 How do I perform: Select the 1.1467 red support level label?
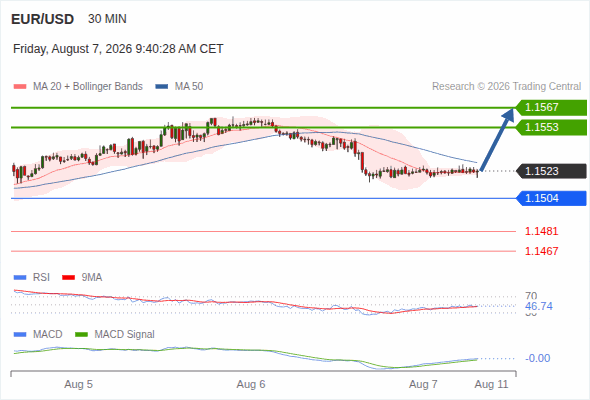pyautogui.click(x=541, y=251)
